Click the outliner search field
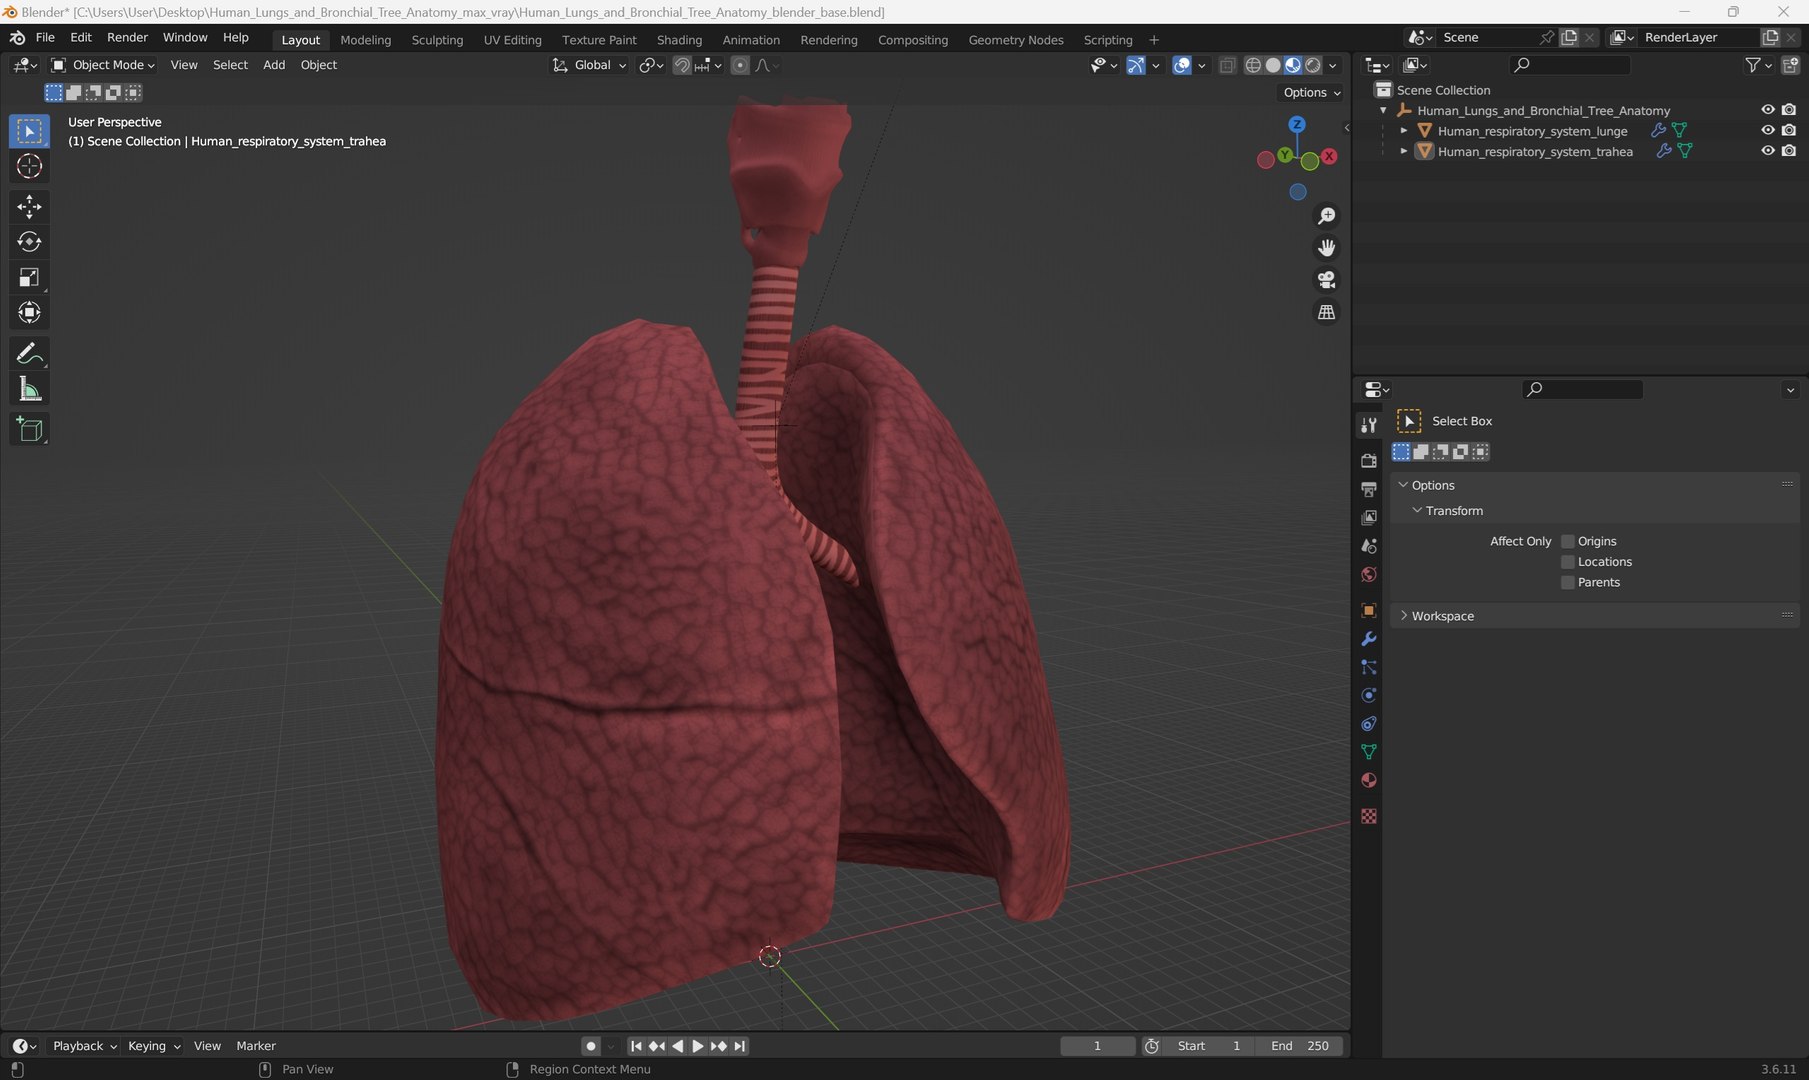Image resolution: width=1809 pixels, height=1080 pixels. point(1569,65)
